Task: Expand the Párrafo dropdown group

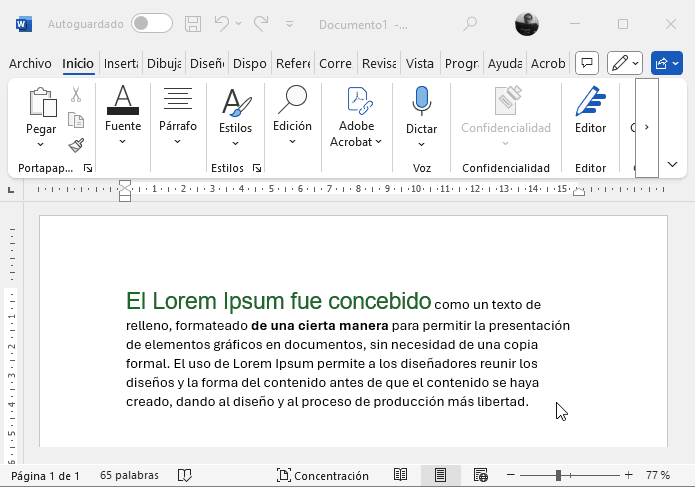Action: click(x=178, y=113)
